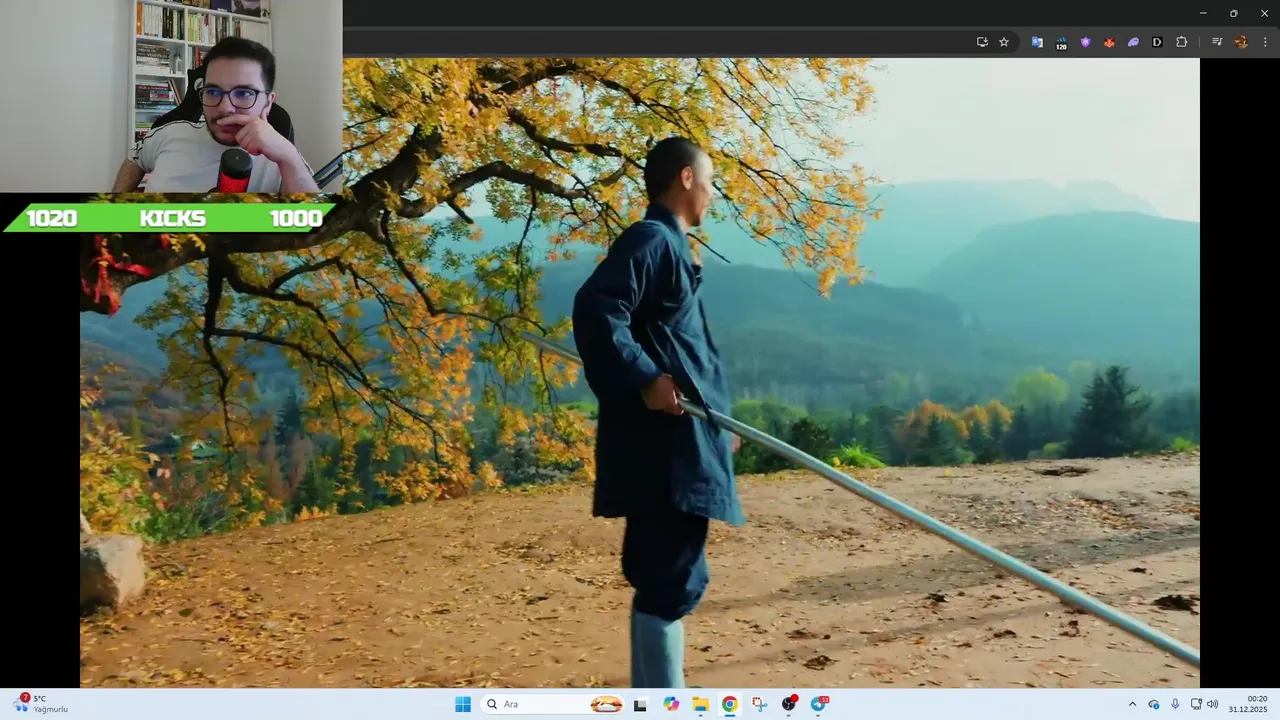Click the purple shield extension icon
This screenshot has height=720, width=1280.
[1085, 42]
